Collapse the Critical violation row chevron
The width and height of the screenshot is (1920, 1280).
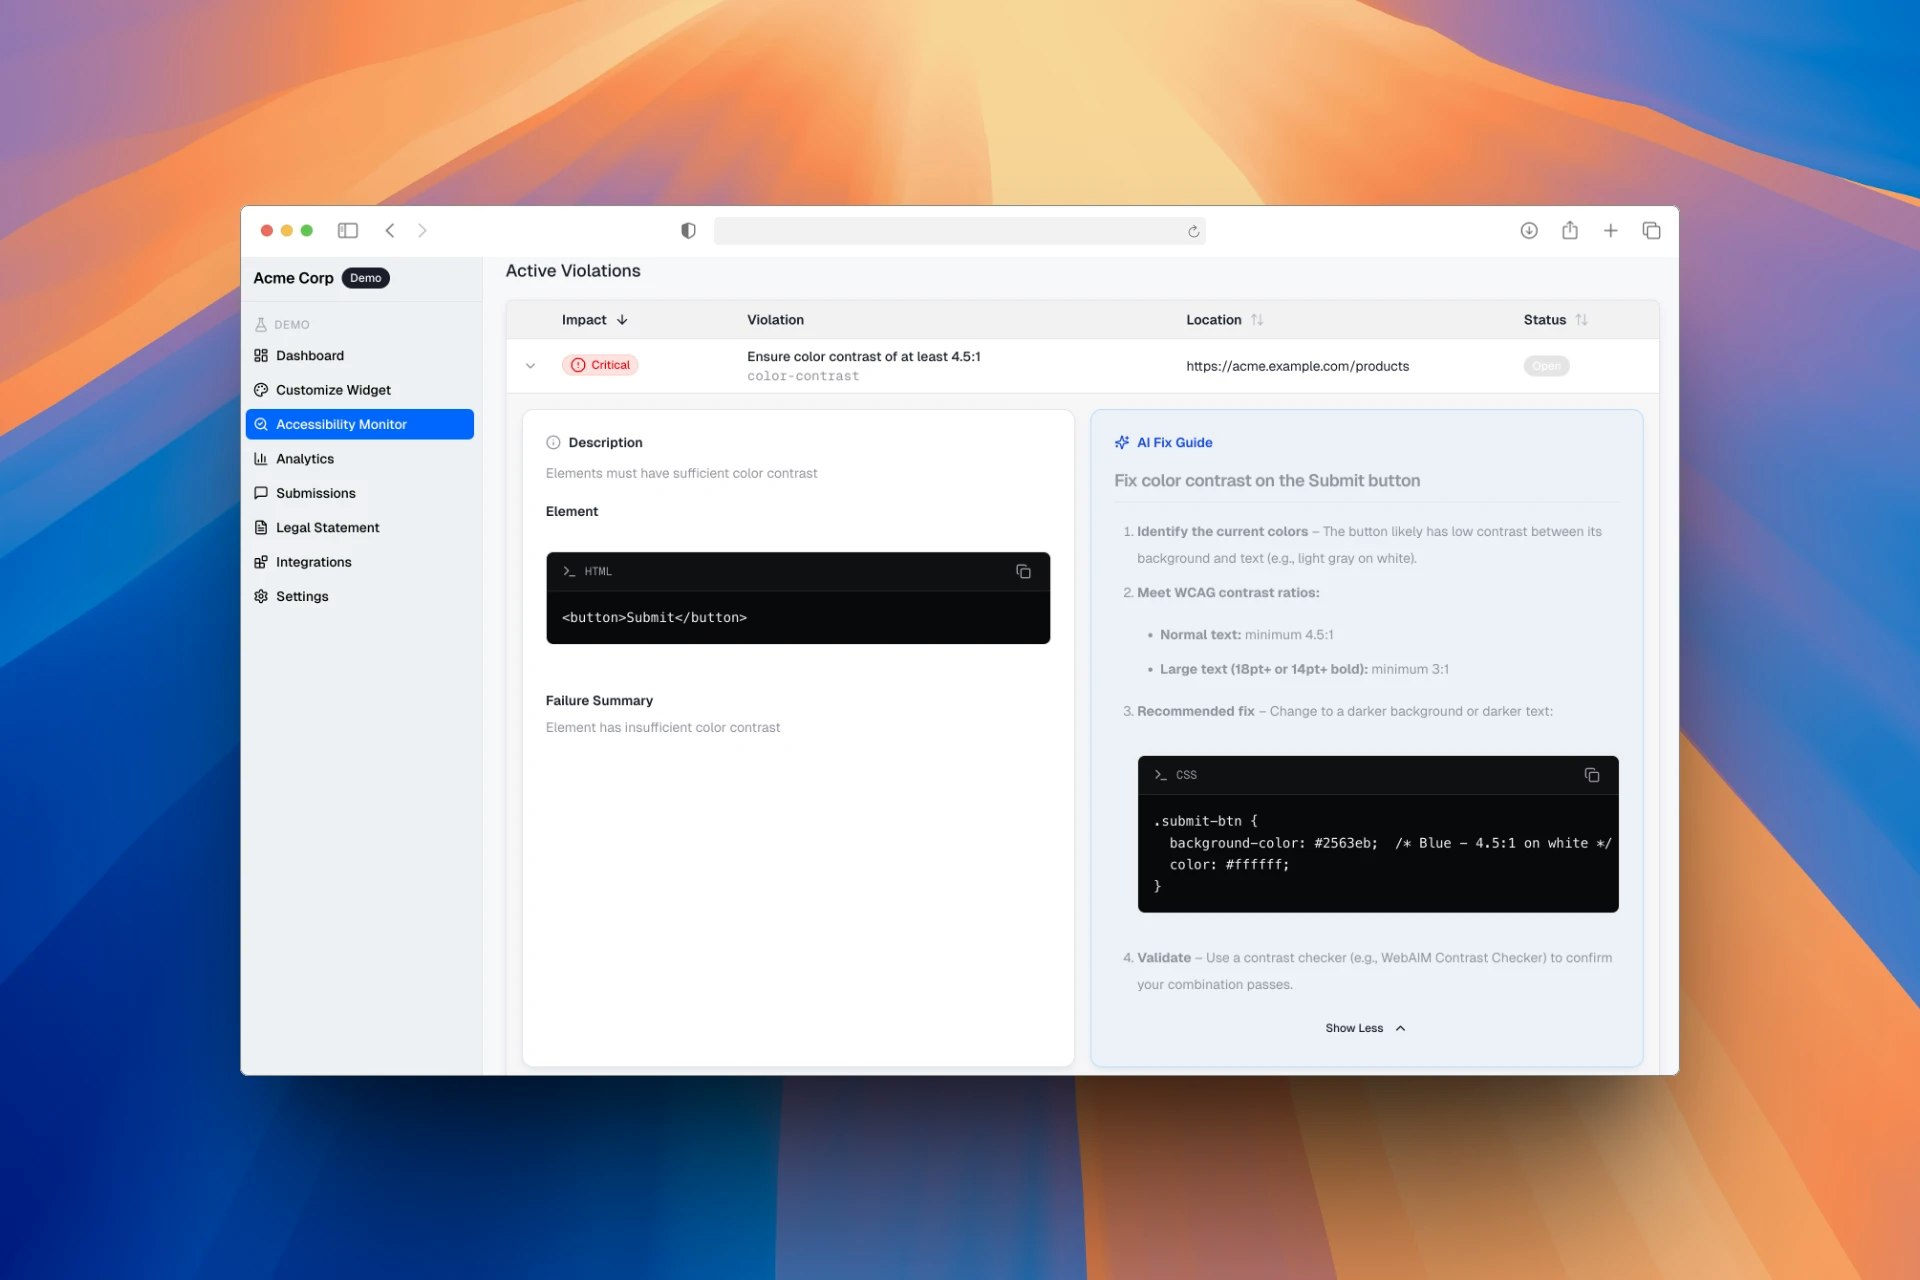click(530, 366)
